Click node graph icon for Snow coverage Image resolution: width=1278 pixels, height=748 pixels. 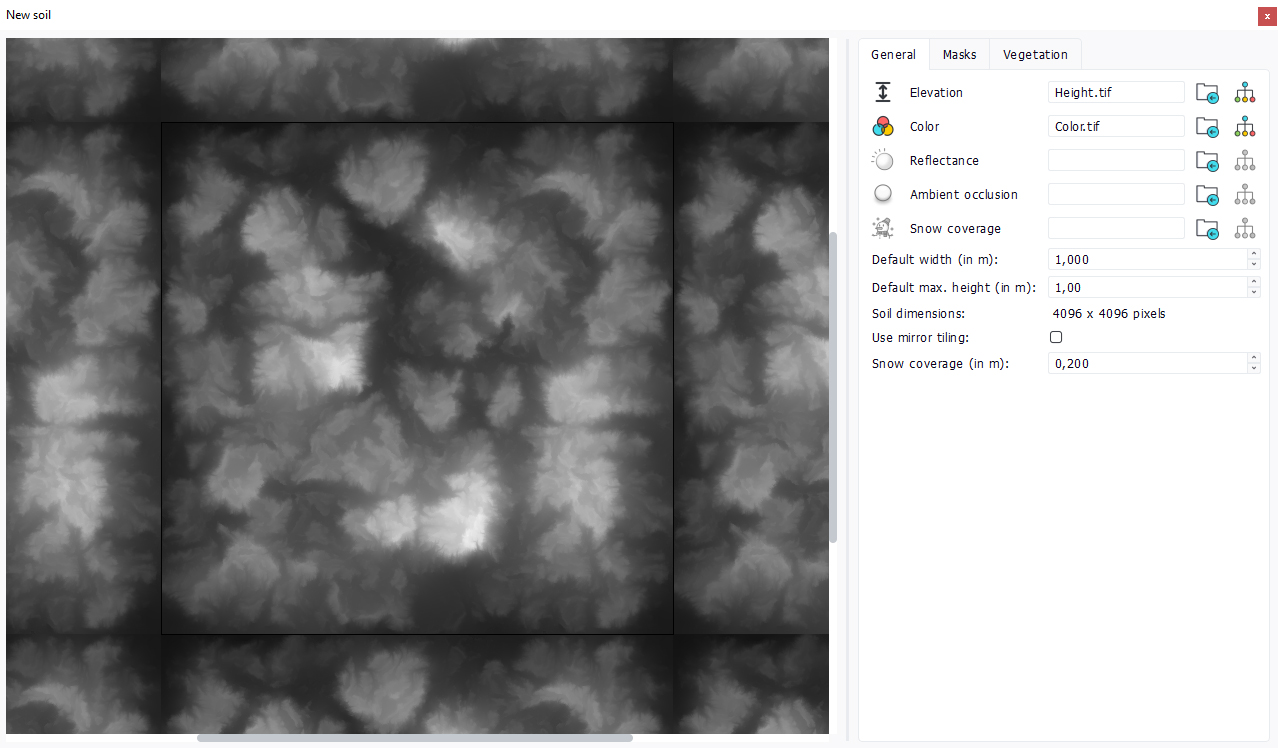(1244, 229)
